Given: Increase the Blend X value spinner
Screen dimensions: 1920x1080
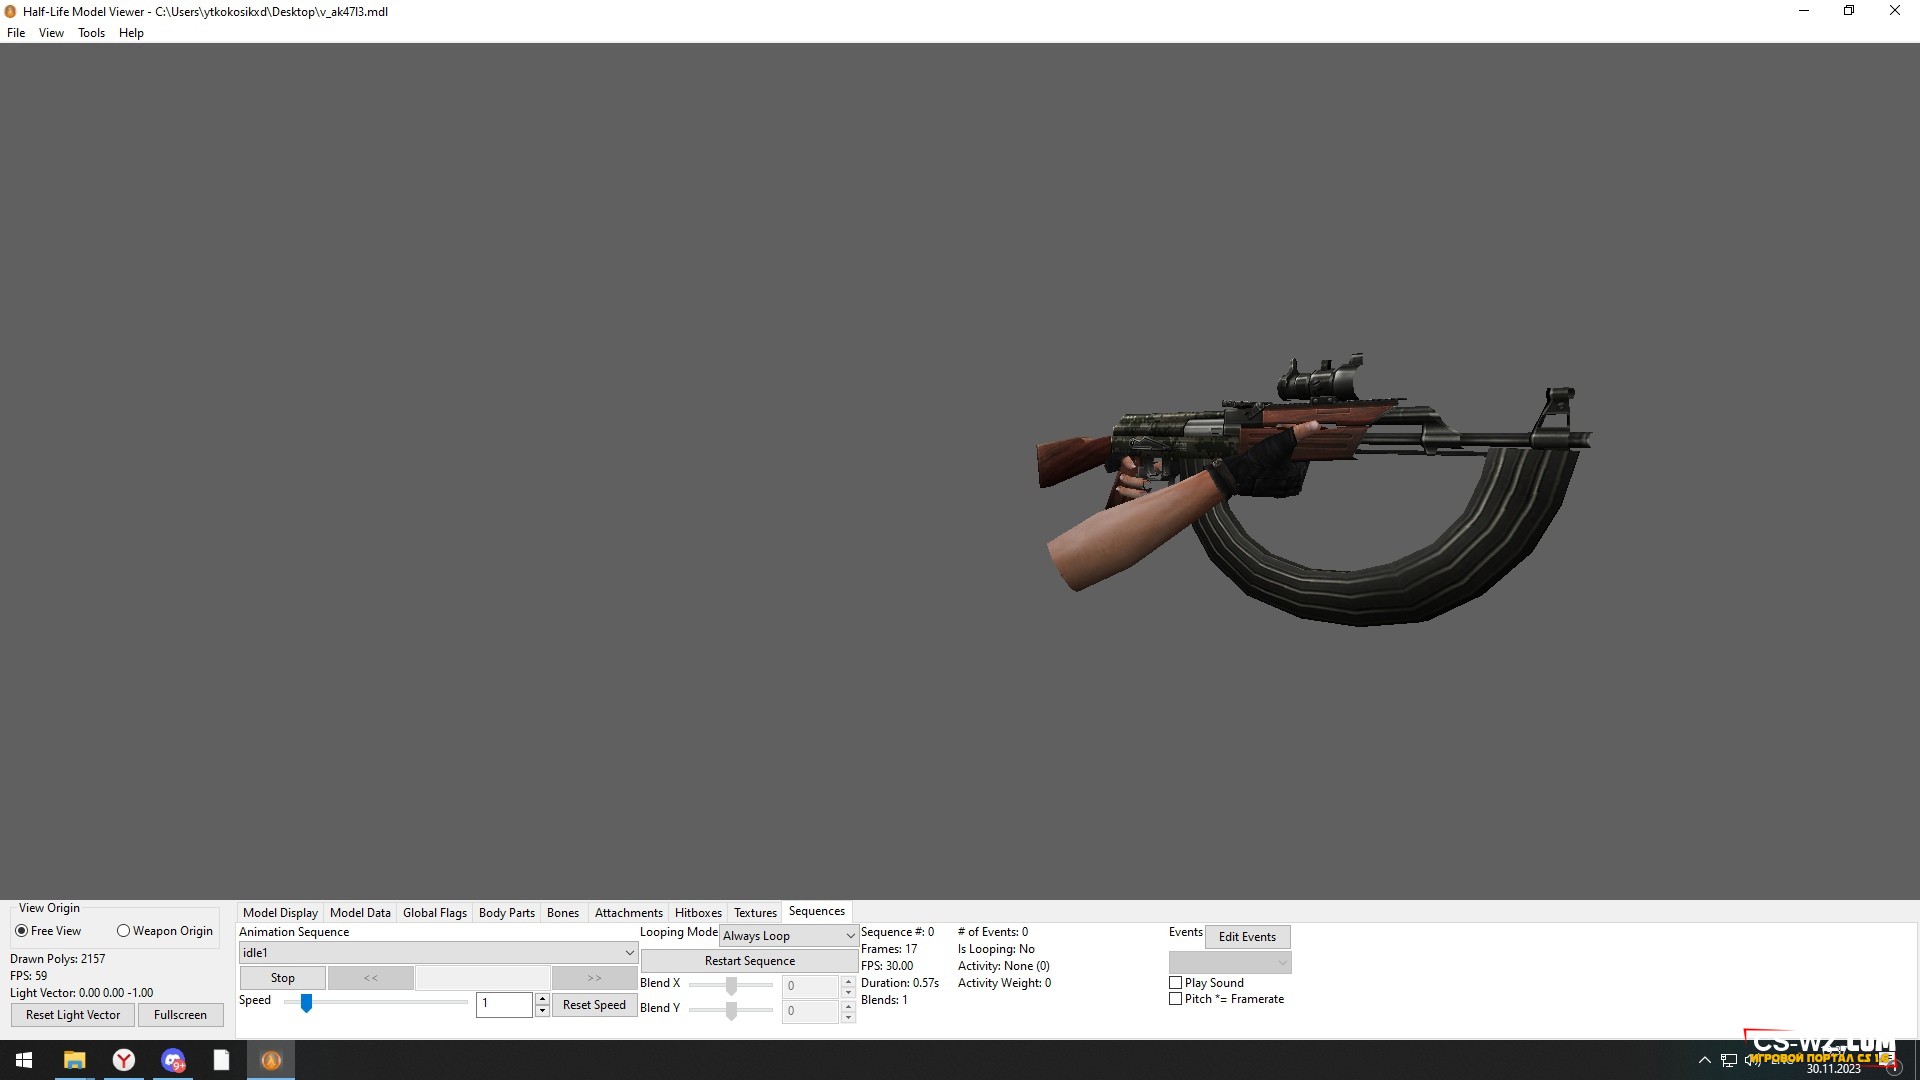Looking at the screenshot, I should (x=848, y=981).
